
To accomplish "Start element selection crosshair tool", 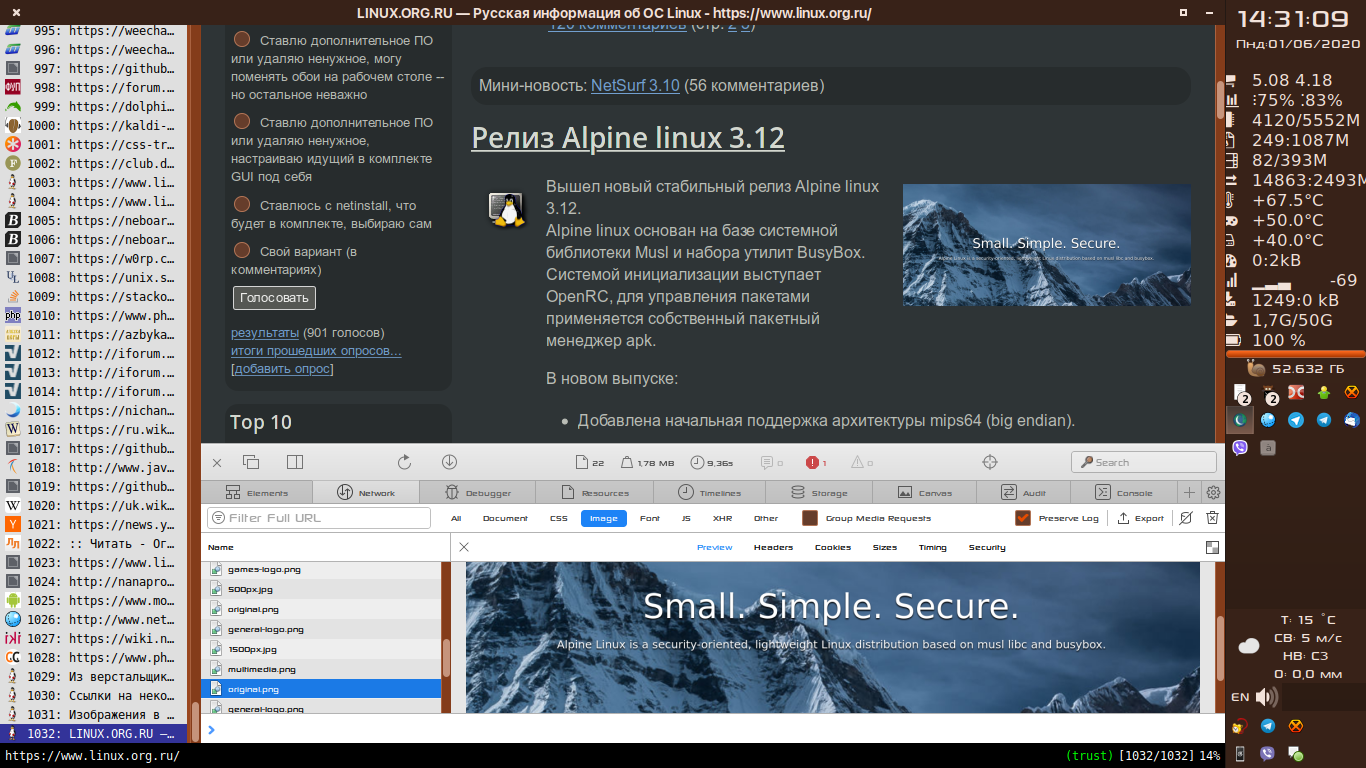I will [x=990, y=462].
